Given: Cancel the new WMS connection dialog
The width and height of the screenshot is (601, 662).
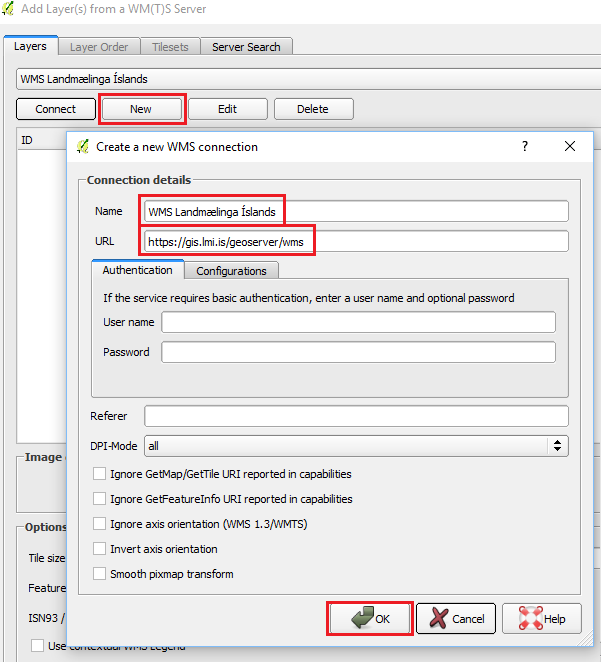Looking at the screenshot, I should pyautogui.click(x=456, y=619).
